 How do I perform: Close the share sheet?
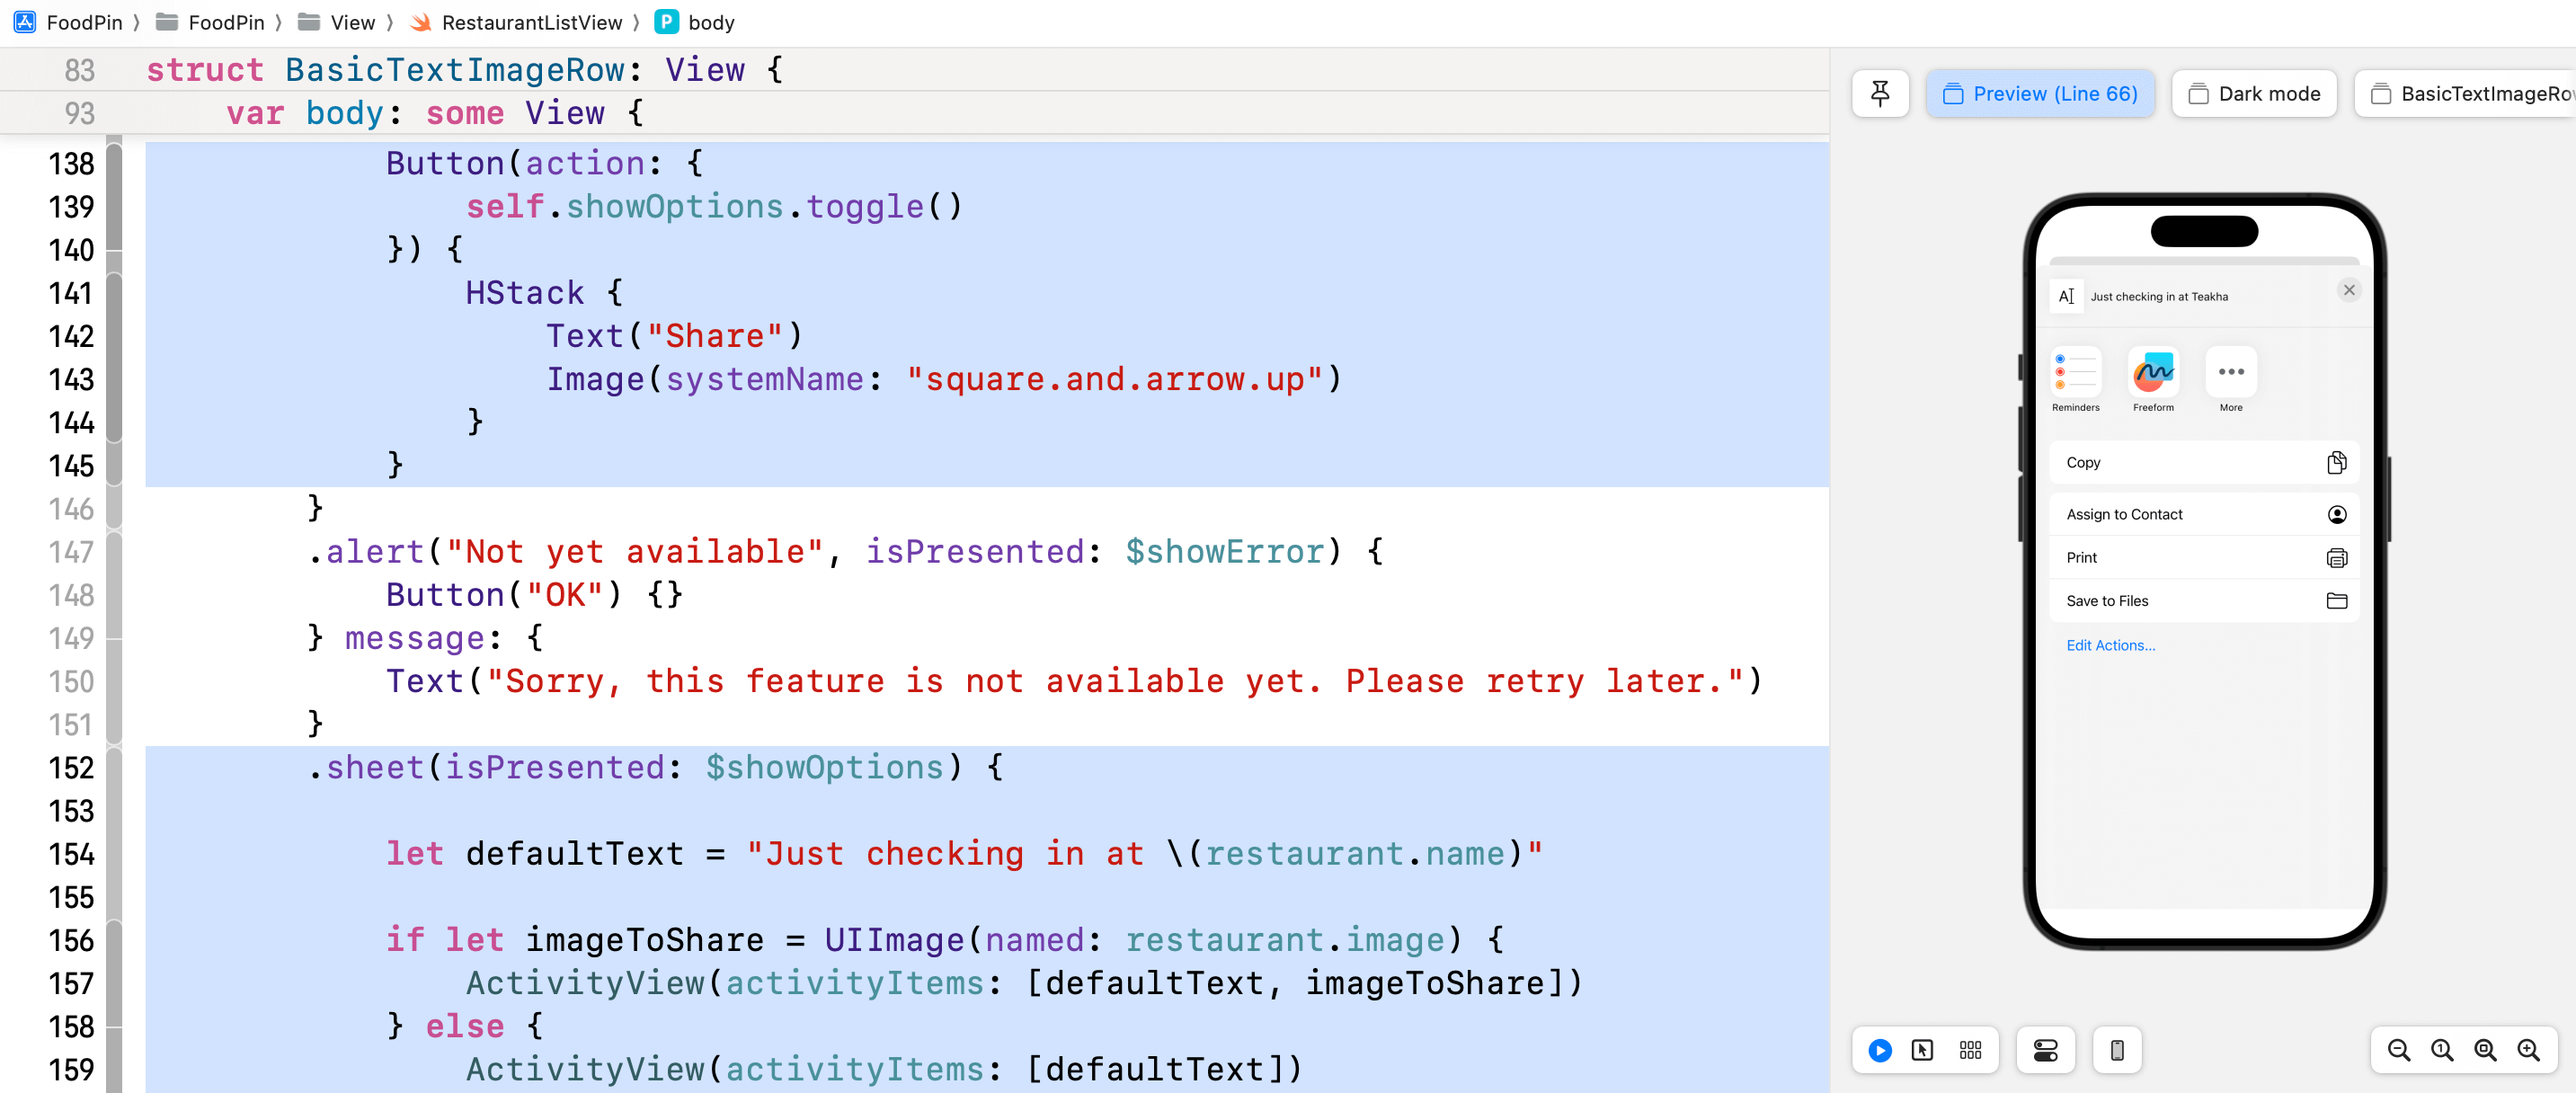2349,290
